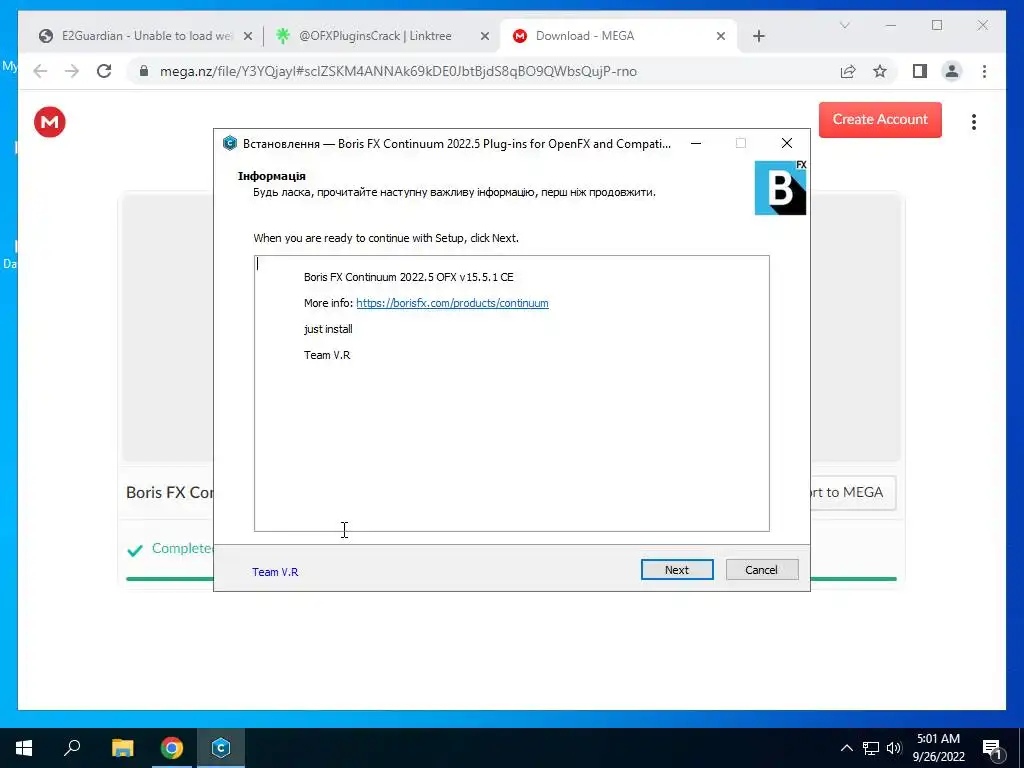The height and width of the screenshot is (768, 1024).
Task: Open the borisfx.com products link
Action: pos(452,303)
